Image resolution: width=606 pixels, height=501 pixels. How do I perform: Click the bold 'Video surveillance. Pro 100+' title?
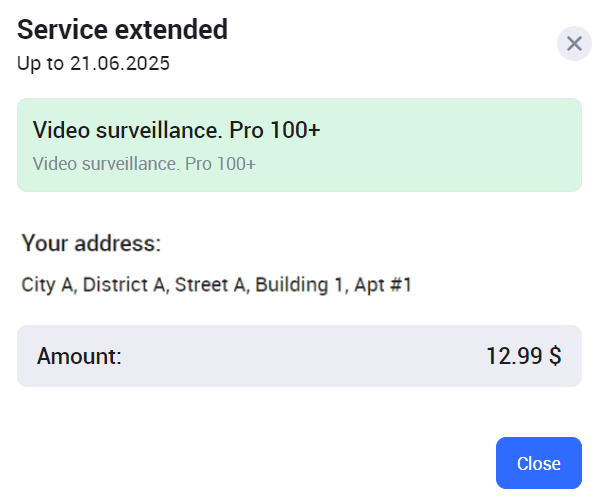point(176,130)
